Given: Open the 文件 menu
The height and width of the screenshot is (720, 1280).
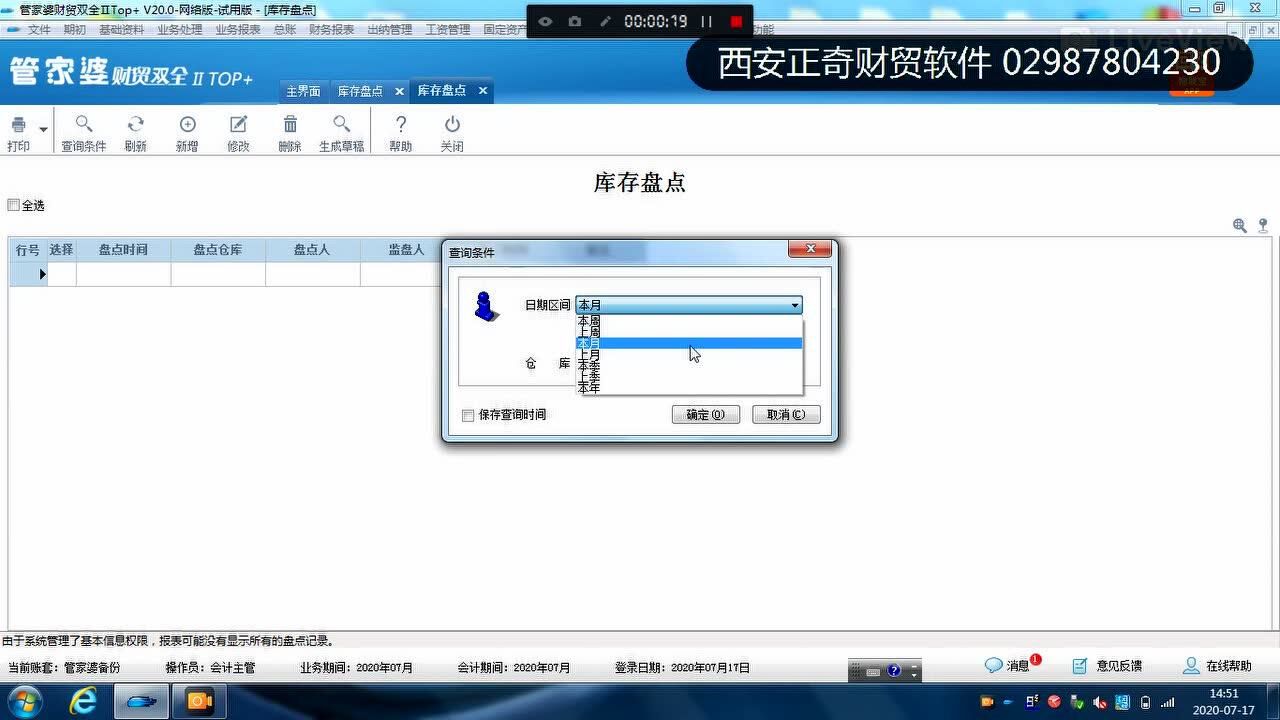Looking at the screenshot, I should tap(38, 30).
